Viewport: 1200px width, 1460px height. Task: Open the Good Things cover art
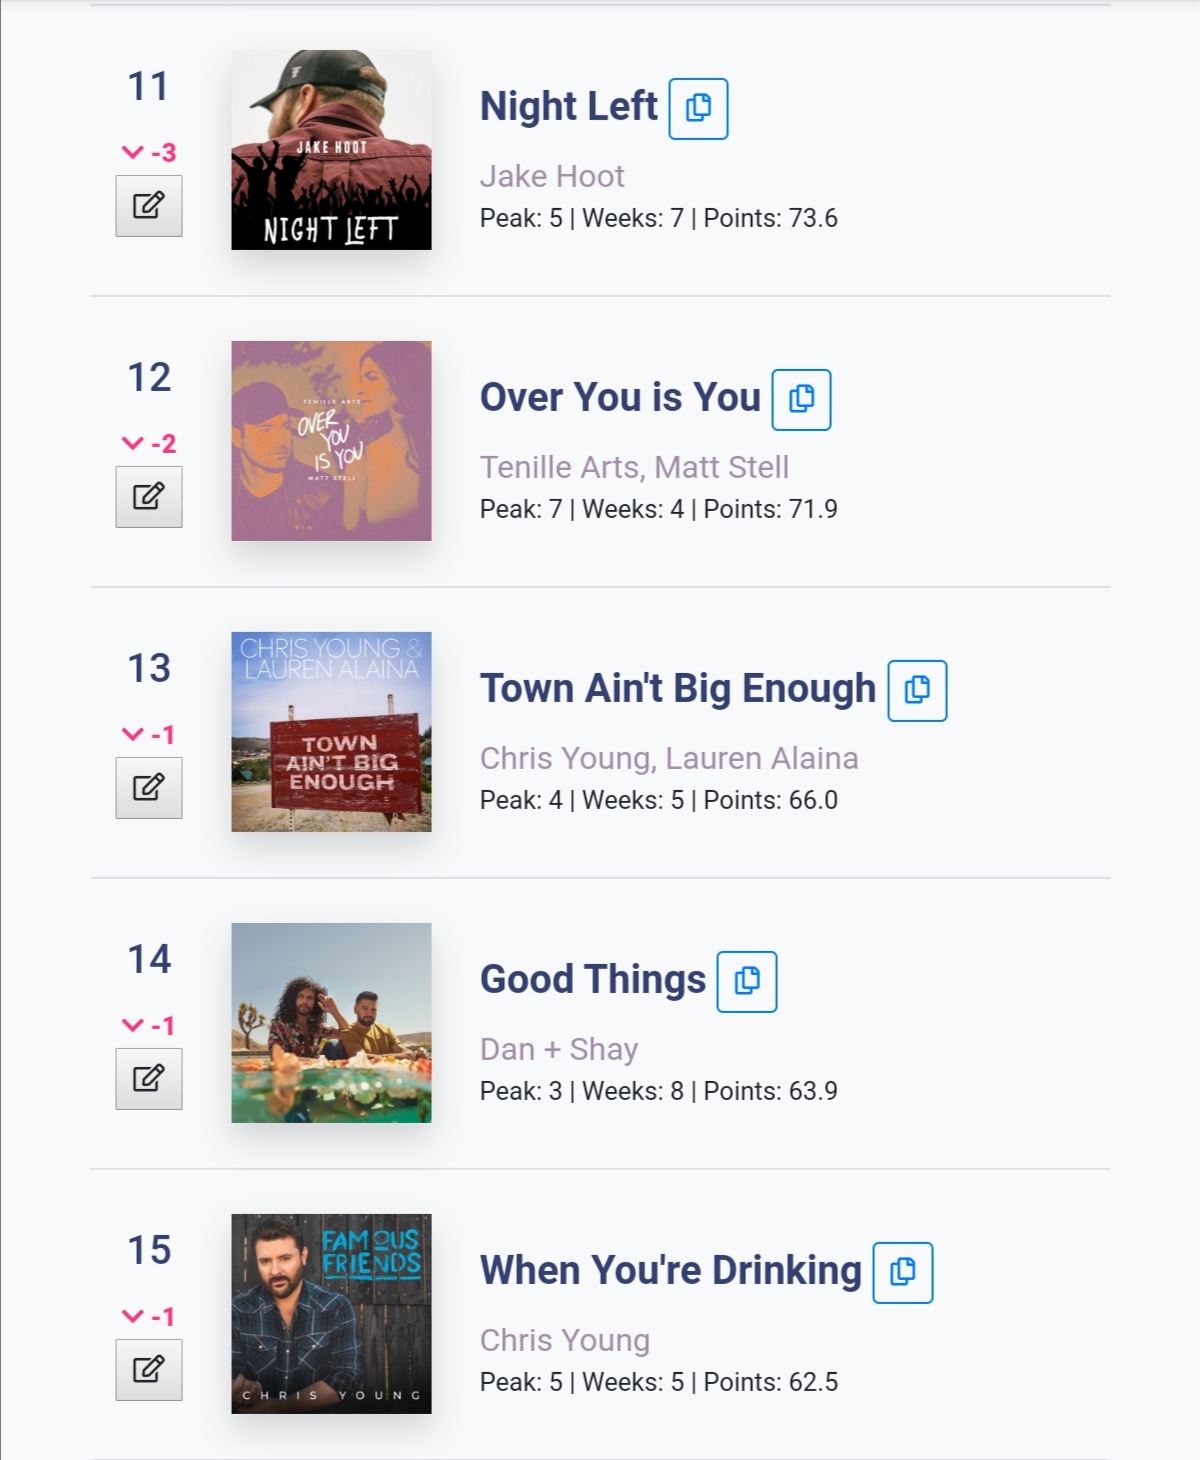[x=331, y=1023]
